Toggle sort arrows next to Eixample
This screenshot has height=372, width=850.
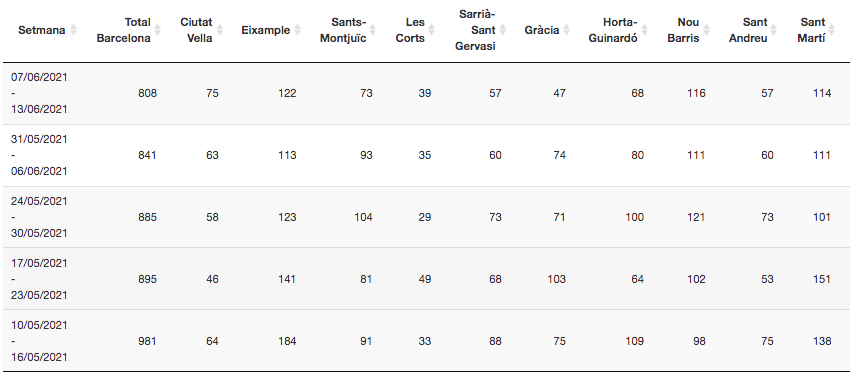point(298,30)
